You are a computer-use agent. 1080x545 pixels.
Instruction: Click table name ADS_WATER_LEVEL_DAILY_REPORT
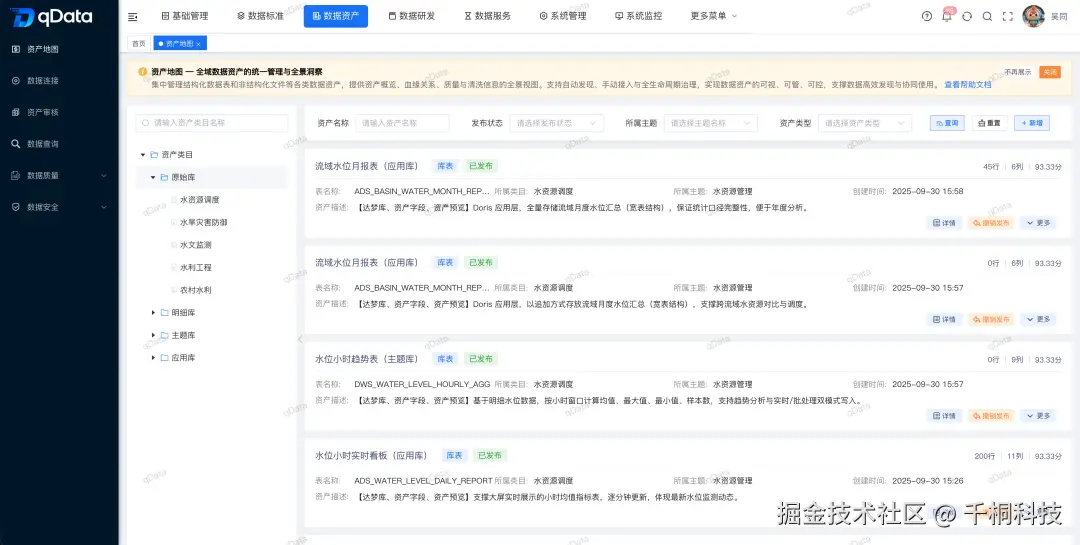(x=424, y=481)
